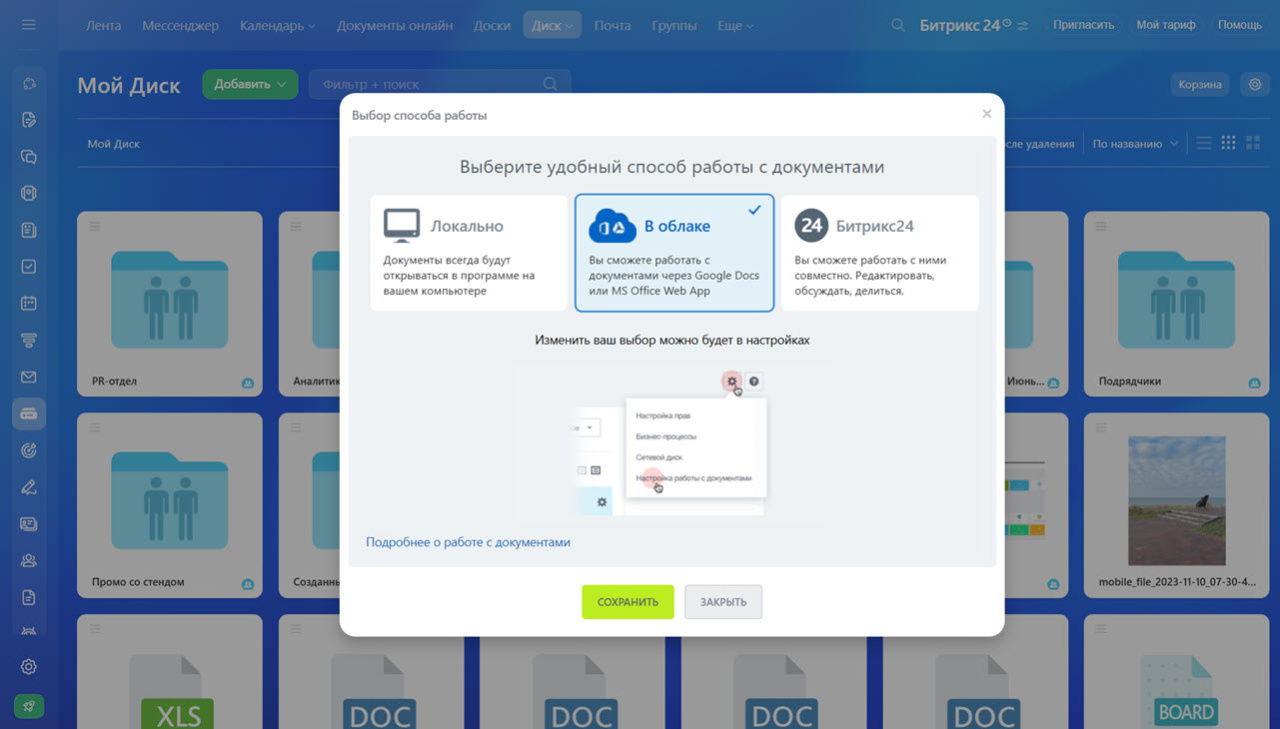
Task: Expand the Диск menu in the top bar
Action: click(552, 25)
